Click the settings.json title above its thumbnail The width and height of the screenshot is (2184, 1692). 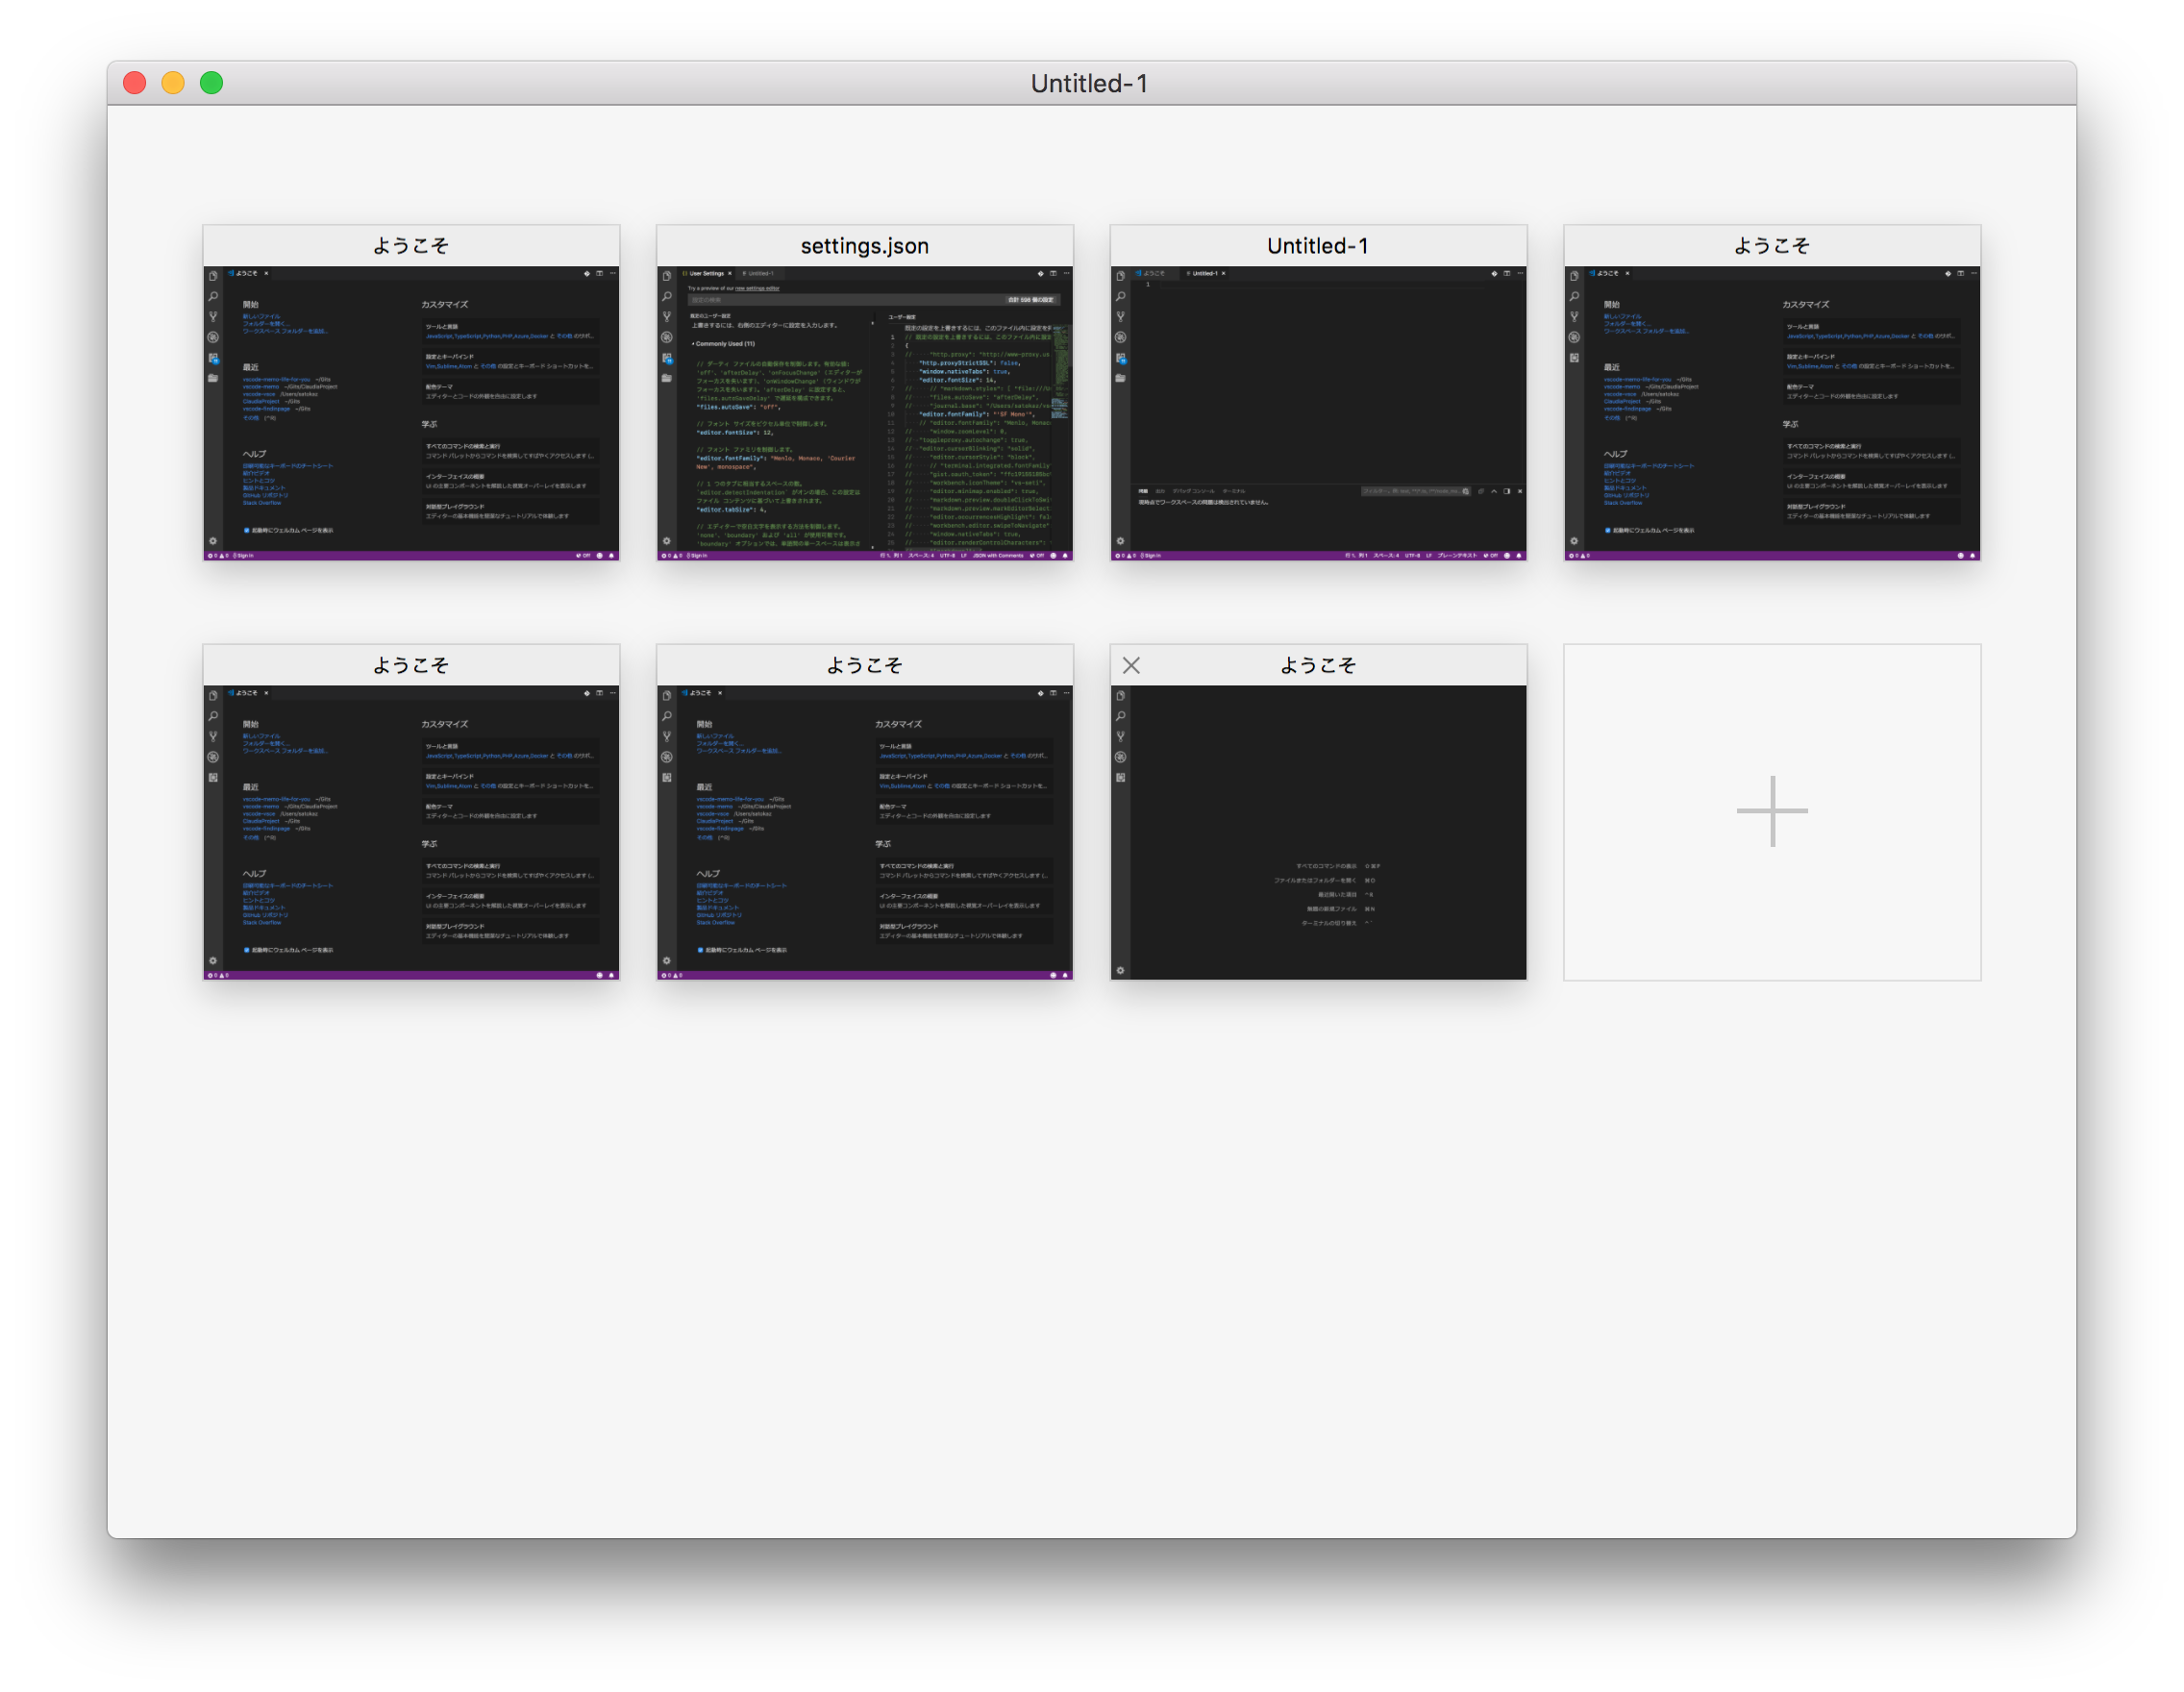point(864,246)
